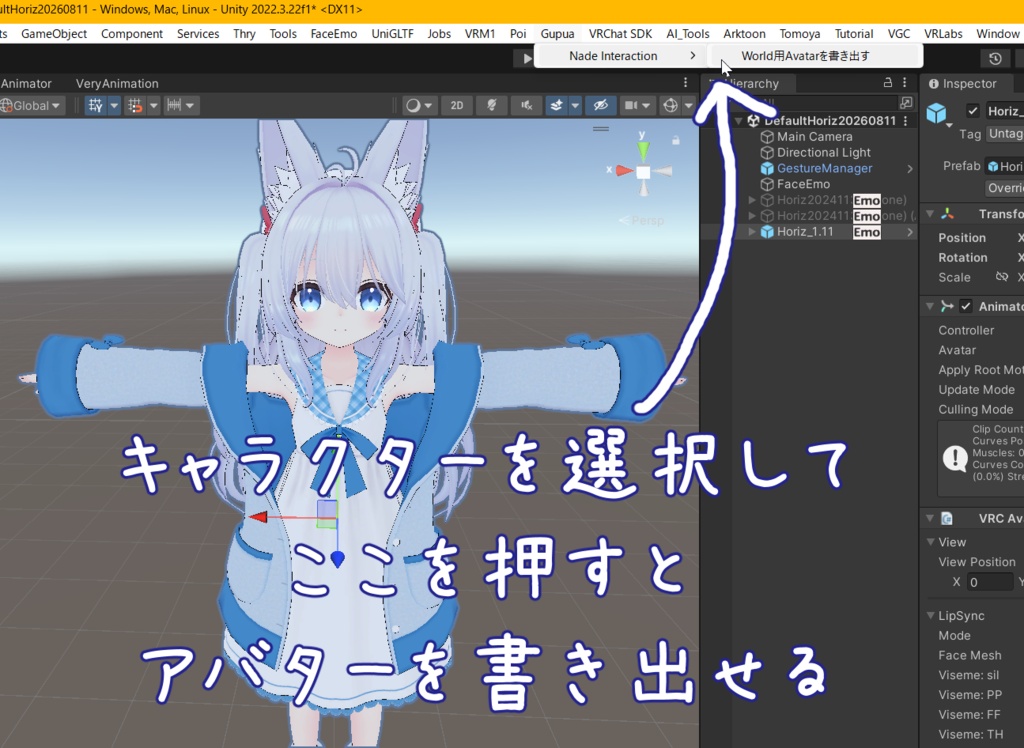Click the Persp projection label
The image size is (1024, 748).
[x=647, y=221]
